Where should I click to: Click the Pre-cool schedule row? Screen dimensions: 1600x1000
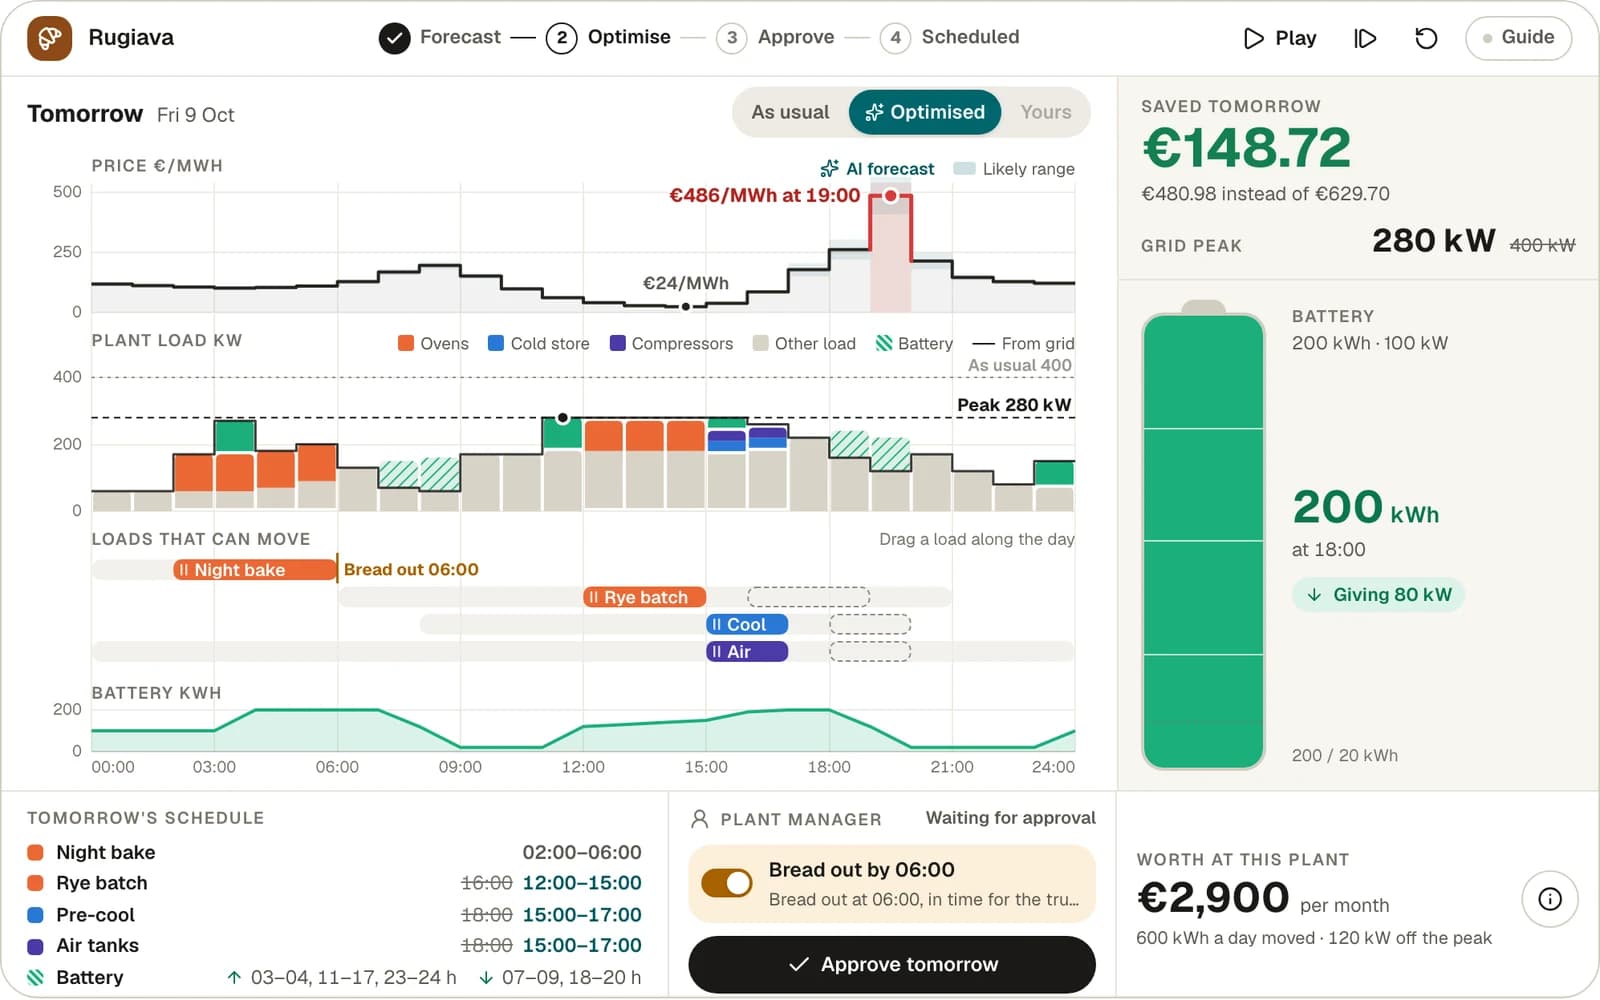[334, 915]
